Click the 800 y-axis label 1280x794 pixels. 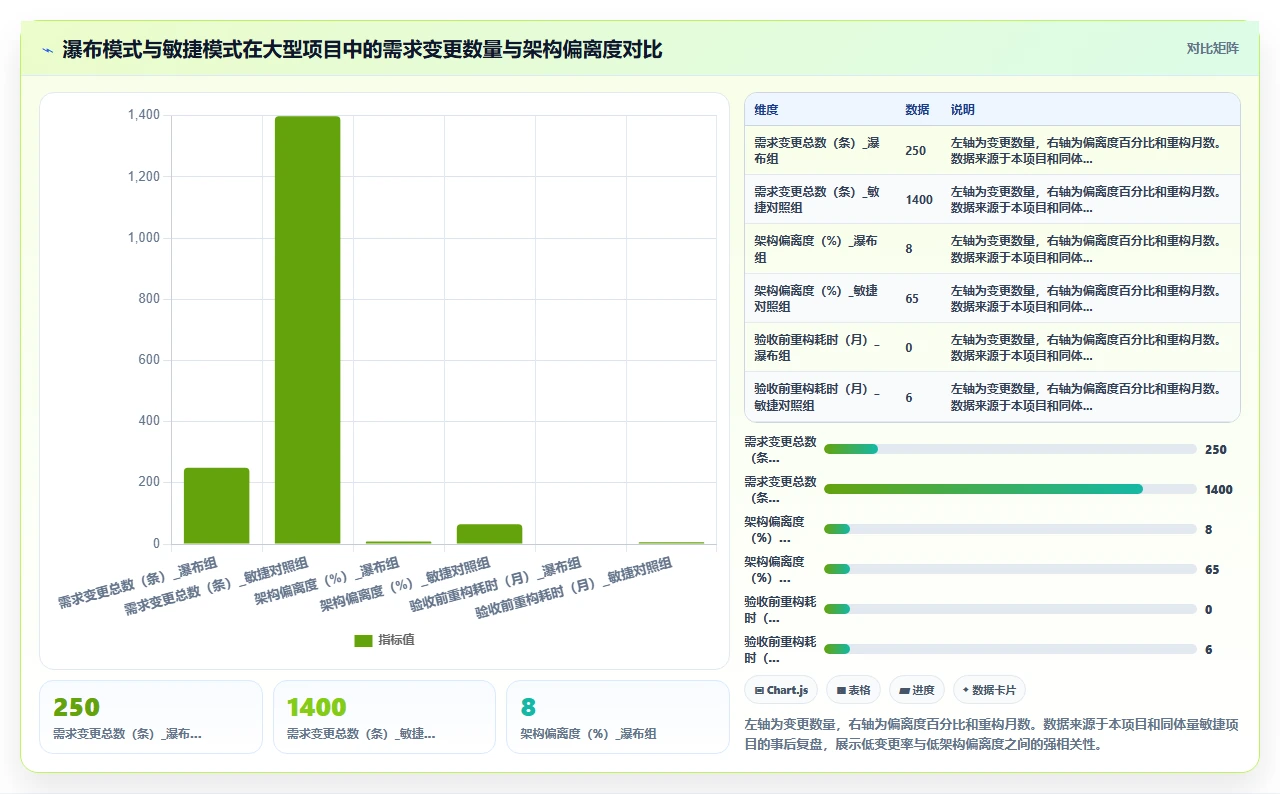149,299
